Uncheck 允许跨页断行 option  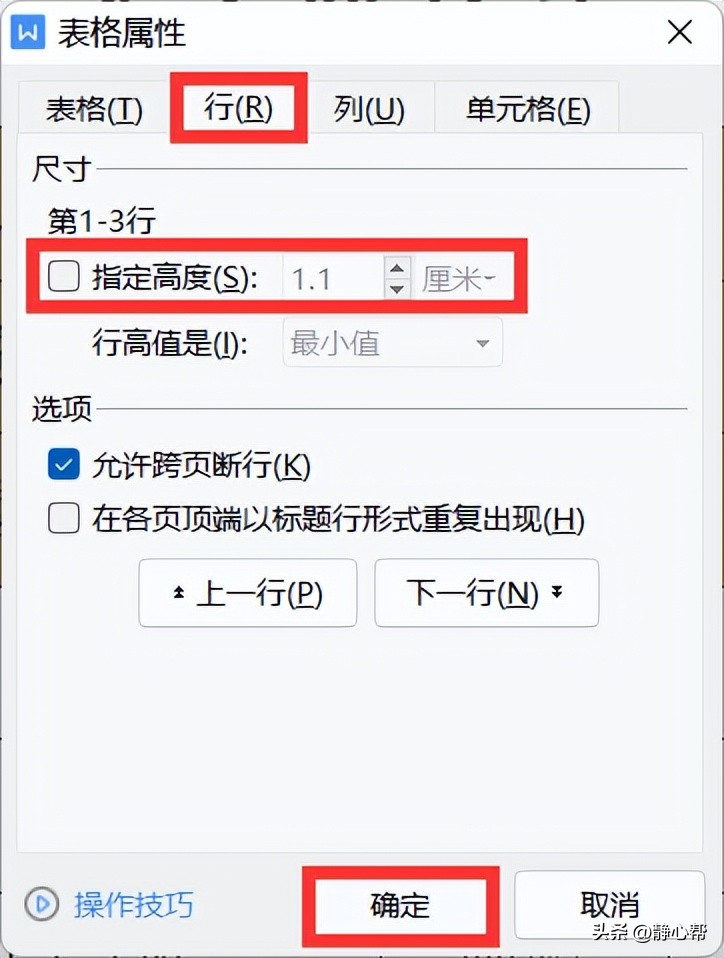[x=64, y=464]
